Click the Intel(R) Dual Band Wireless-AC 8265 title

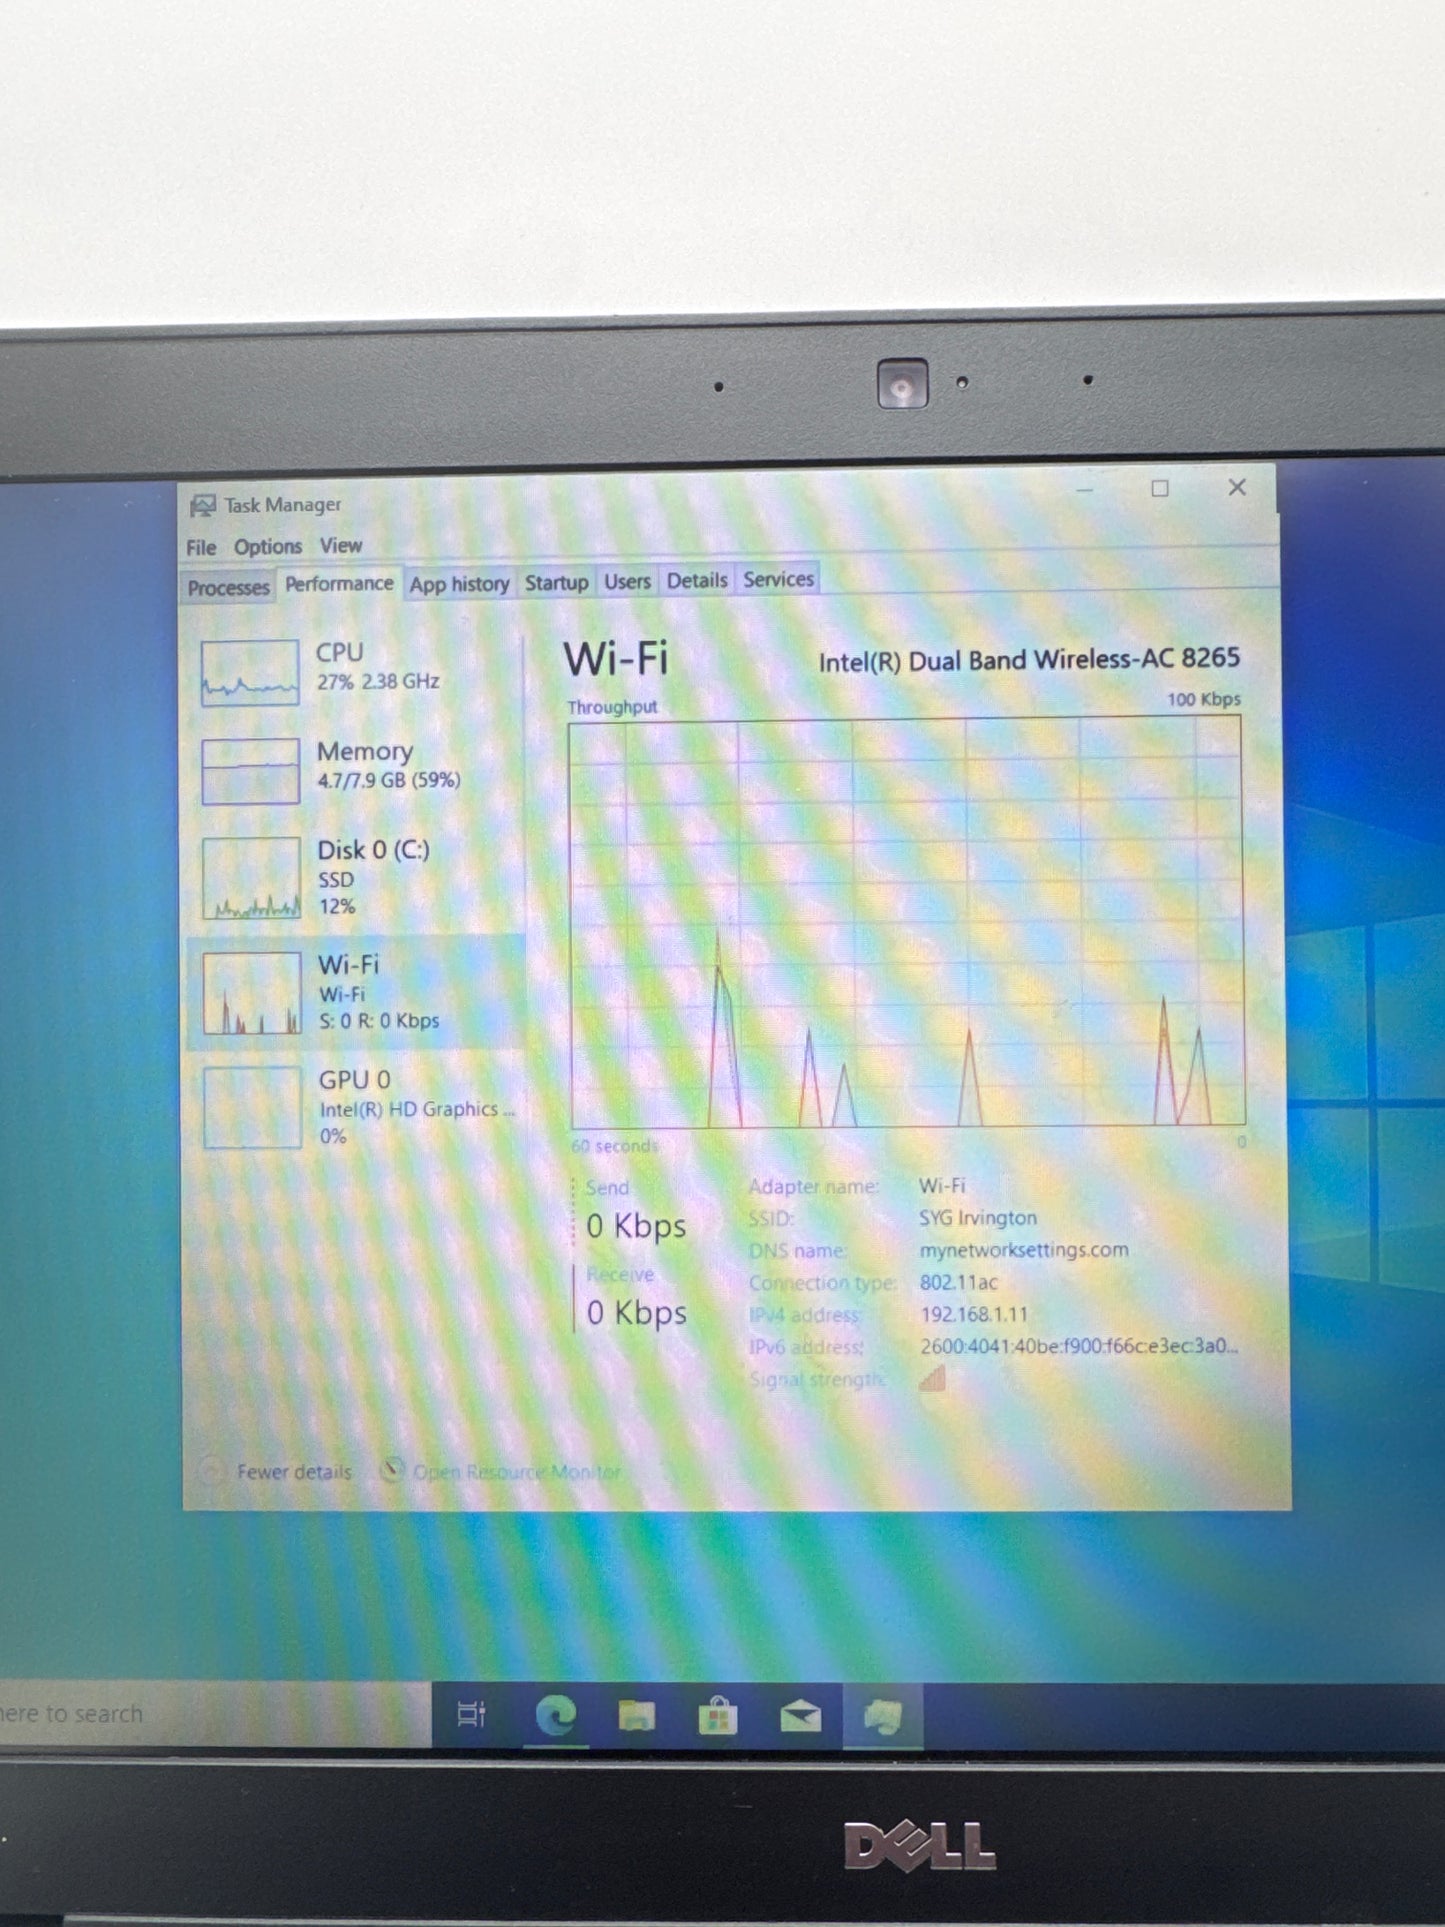[x=1029, y=660]
